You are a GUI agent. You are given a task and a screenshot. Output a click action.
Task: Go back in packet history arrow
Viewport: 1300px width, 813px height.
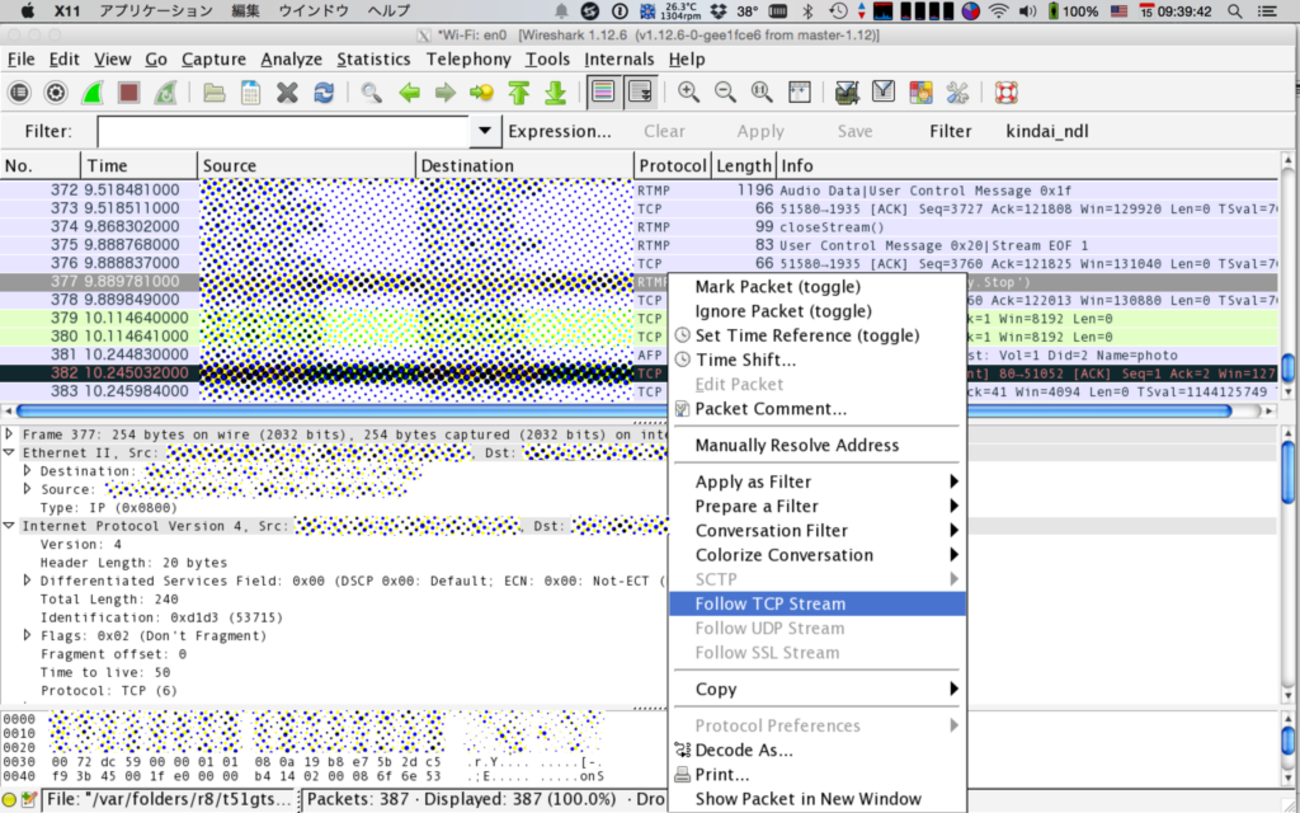click(409, 93)
